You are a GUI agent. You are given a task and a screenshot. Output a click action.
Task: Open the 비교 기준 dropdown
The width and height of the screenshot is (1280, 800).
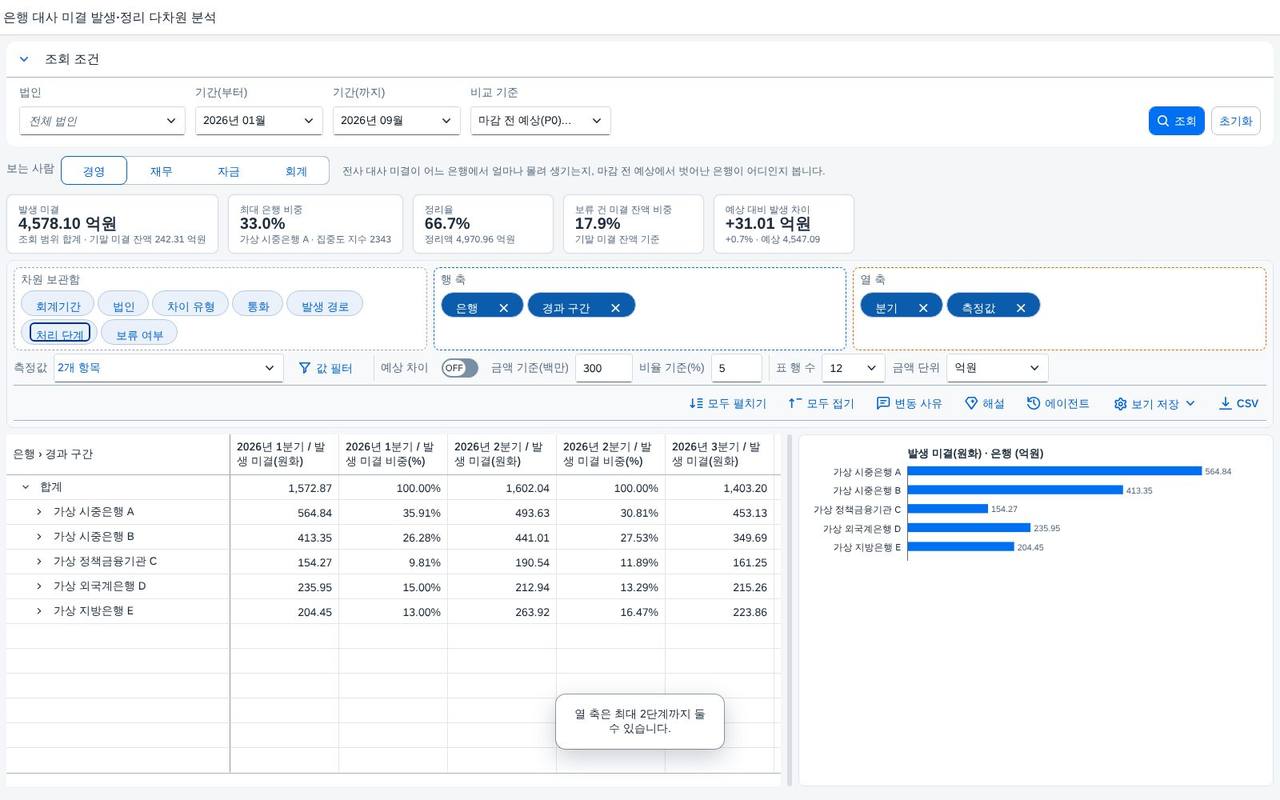540,121
